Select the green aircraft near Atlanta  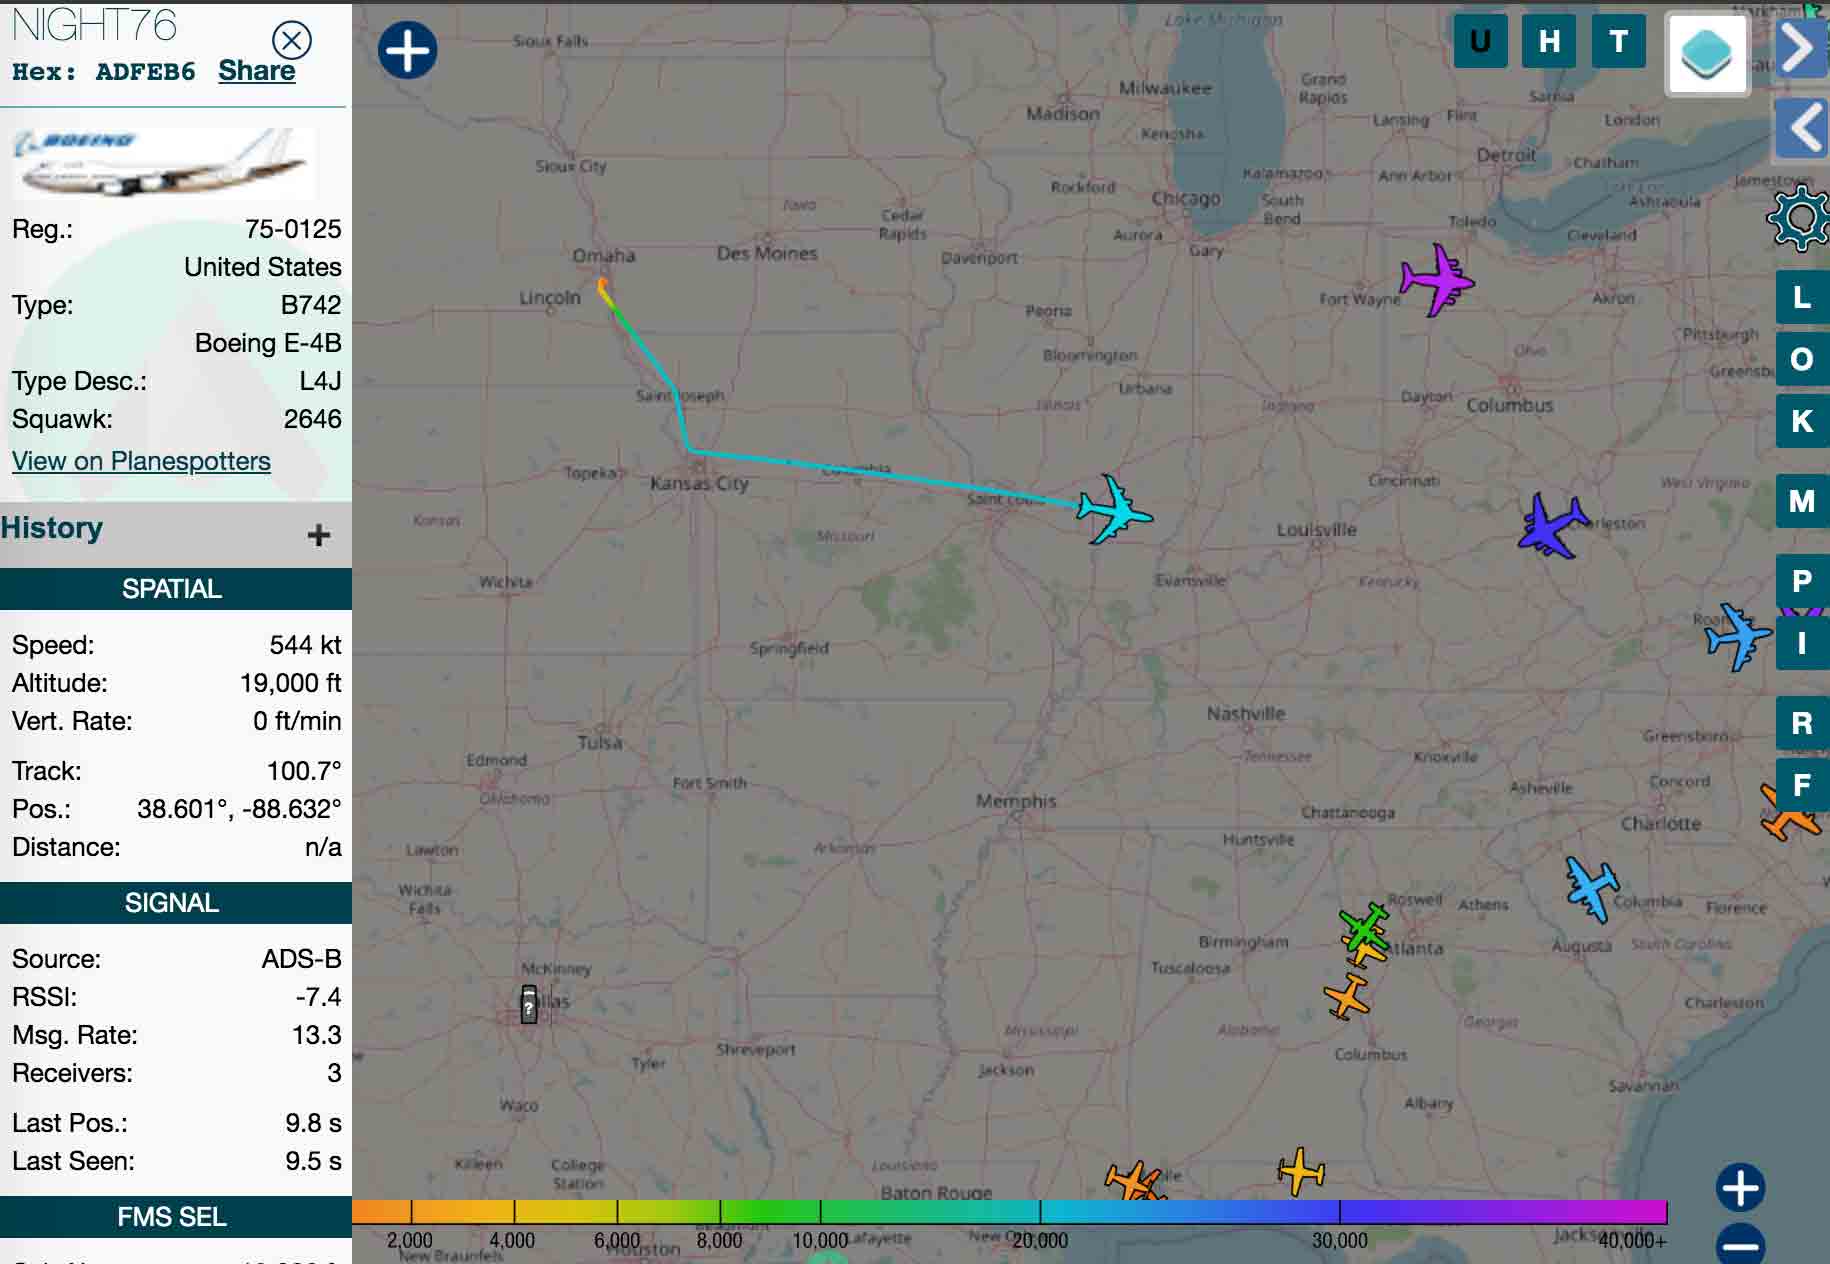pyautogui.click(x=1363, y=929)
